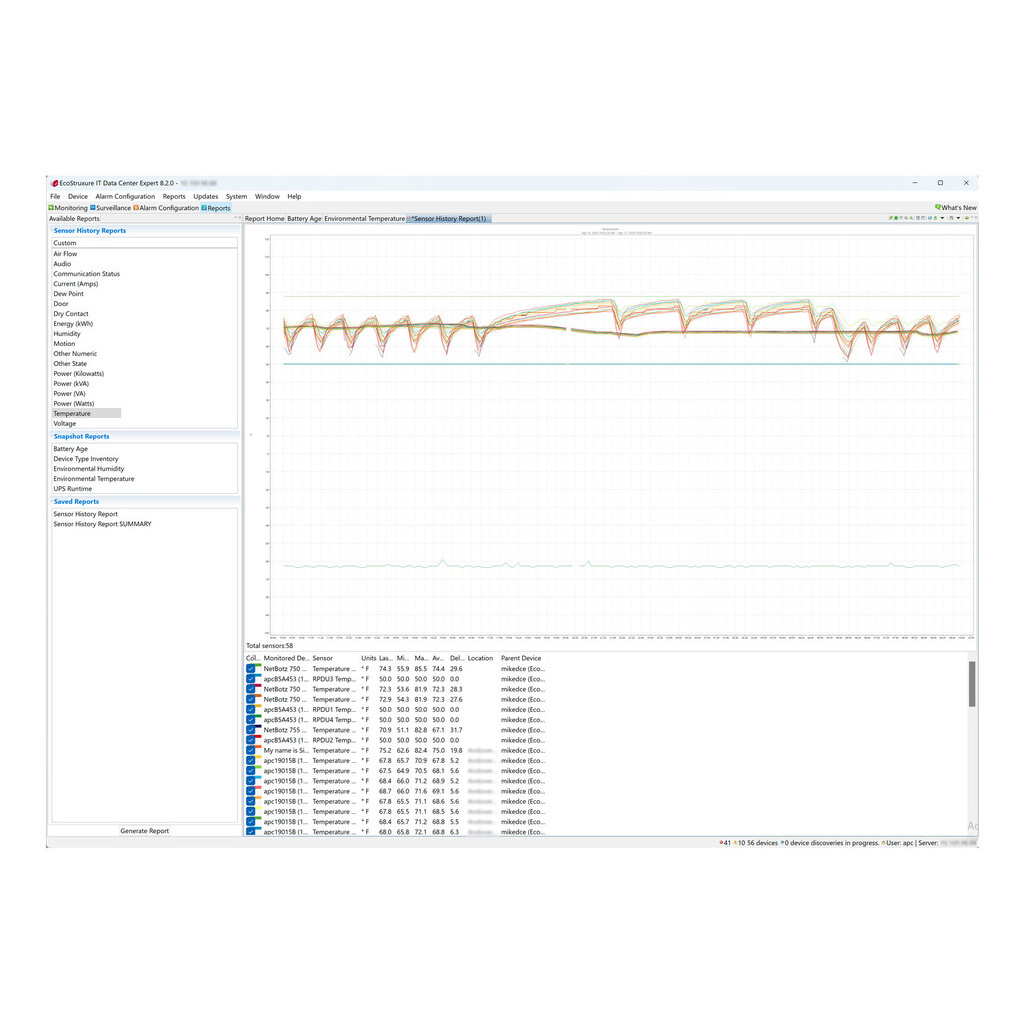Collapse the Sensor History Reports section
The image size is (1024, 1024).
click(x=52, y=231)
